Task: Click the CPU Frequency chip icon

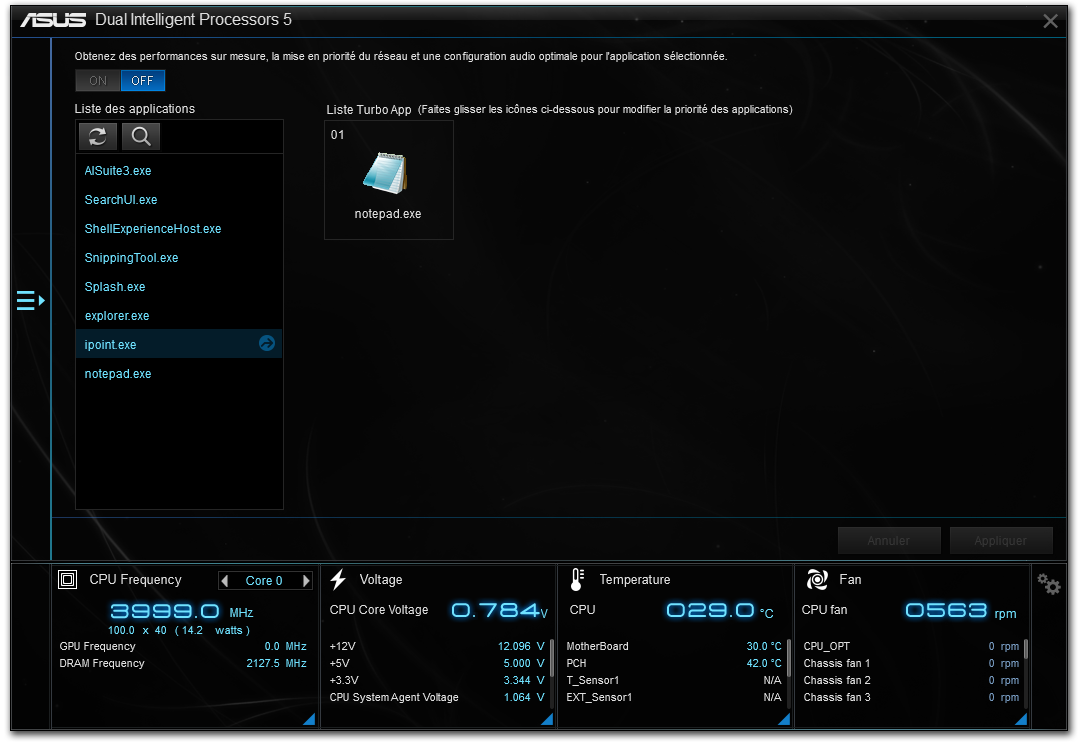Action: coord(68,580)
